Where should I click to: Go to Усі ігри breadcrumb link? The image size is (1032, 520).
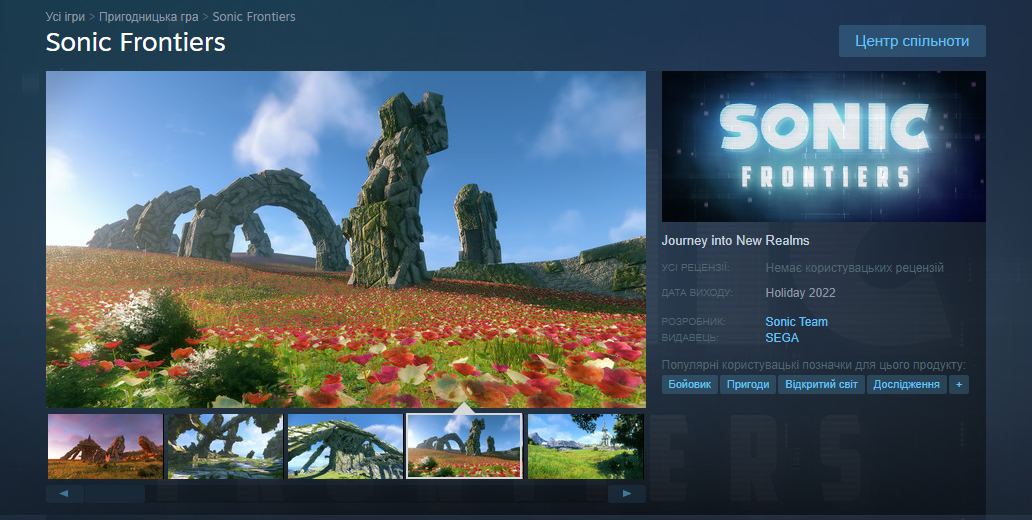(65, 16)
